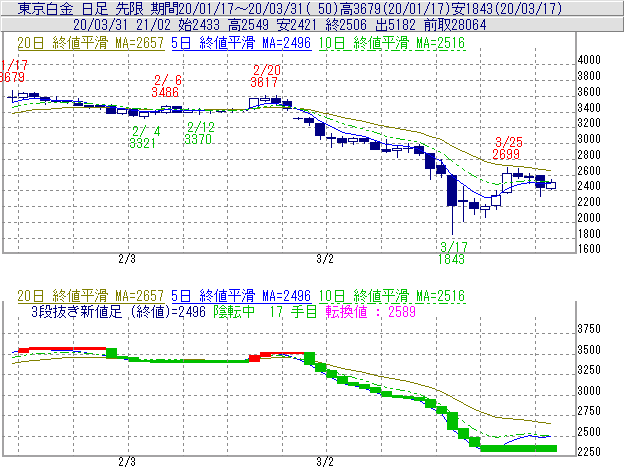The width and height of the screenshot is (624, 474).
Task: Click the 5日 終値平滑 MA=2496 legend in upper chart
Action: [x=241, y=43]
